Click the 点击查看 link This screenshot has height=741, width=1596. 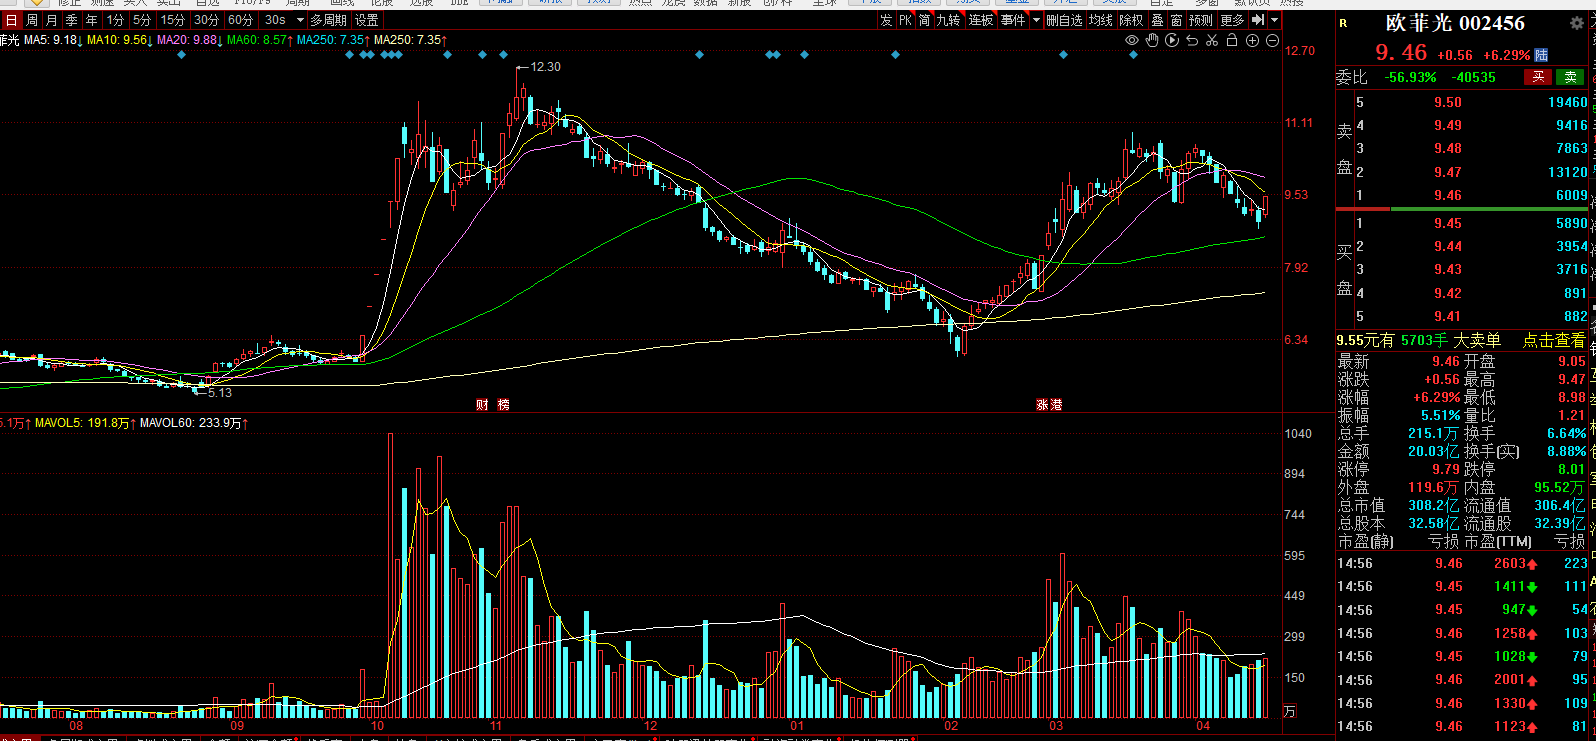click(x=1553, y=340)
